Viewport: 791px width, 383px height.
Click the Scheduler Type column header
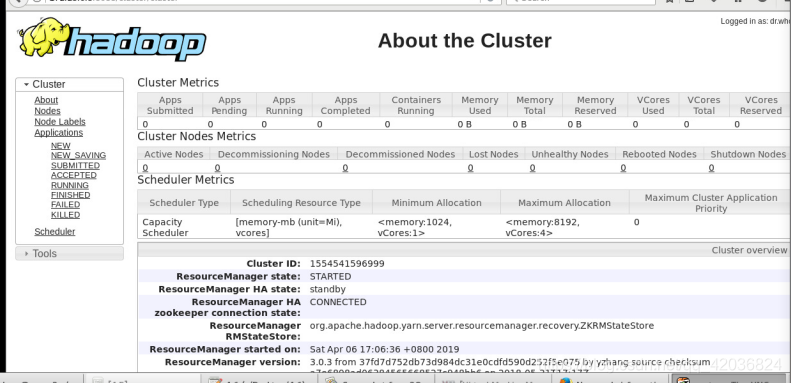click(184, 202)
